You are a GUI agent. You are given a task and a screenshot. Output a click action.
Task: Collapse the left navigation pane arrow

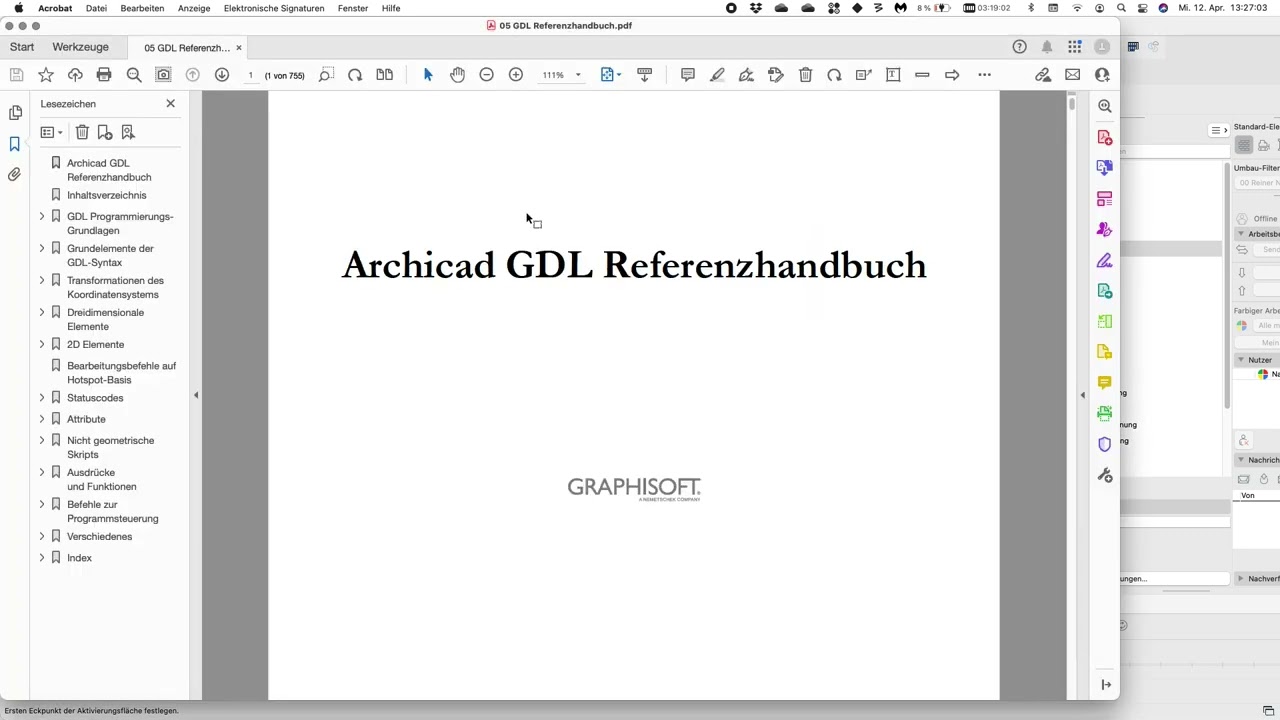[x=196, y=395]
